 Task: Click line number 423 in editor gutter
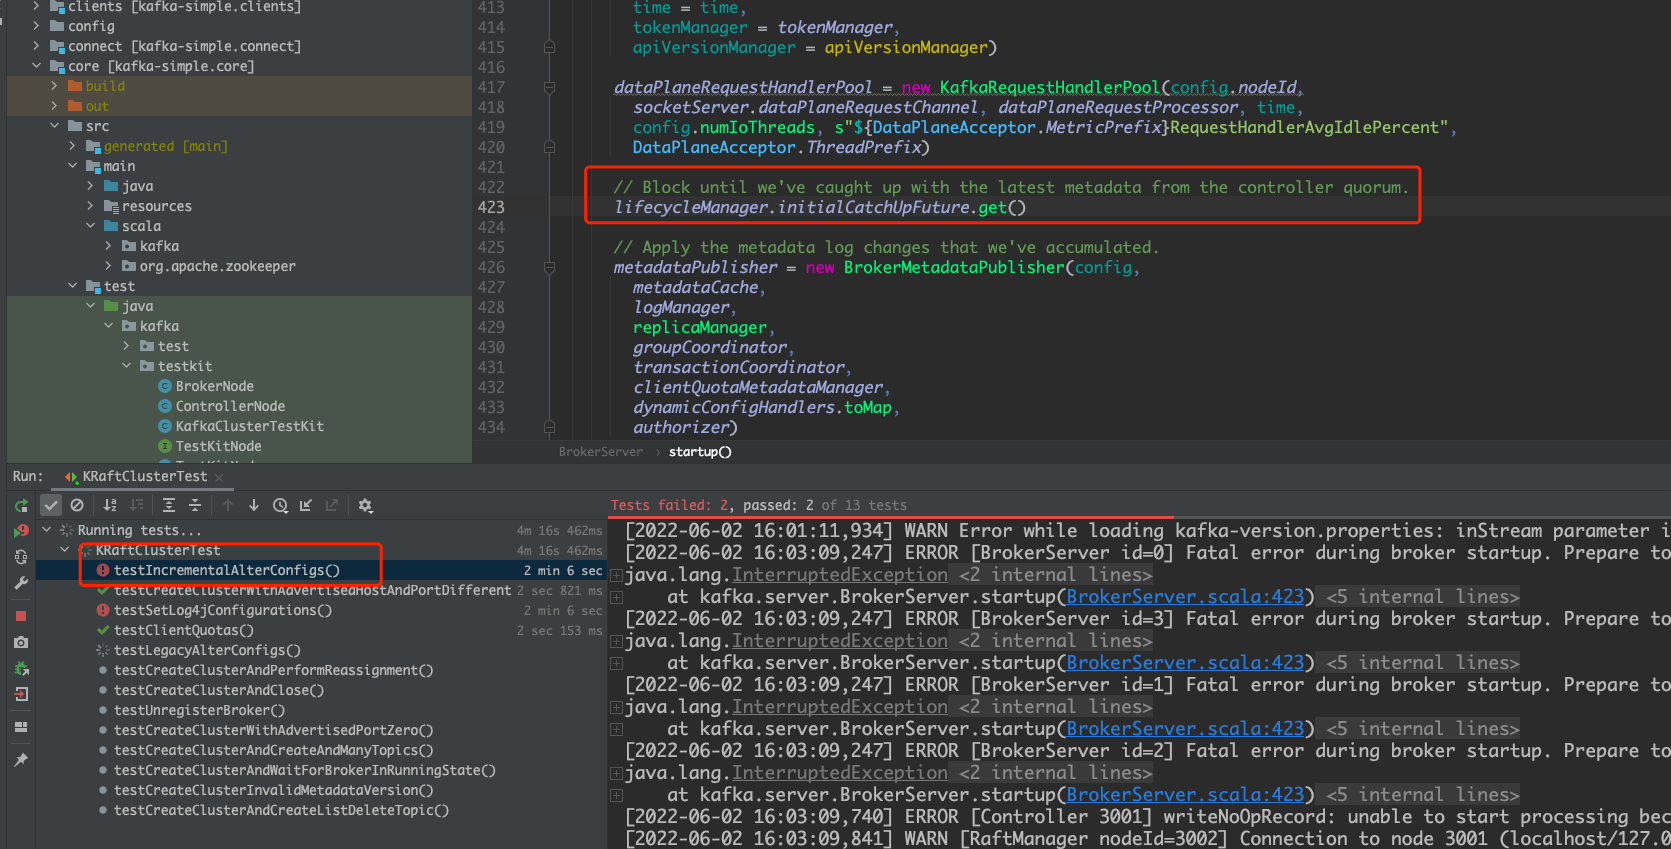click(x=491, y=207)
